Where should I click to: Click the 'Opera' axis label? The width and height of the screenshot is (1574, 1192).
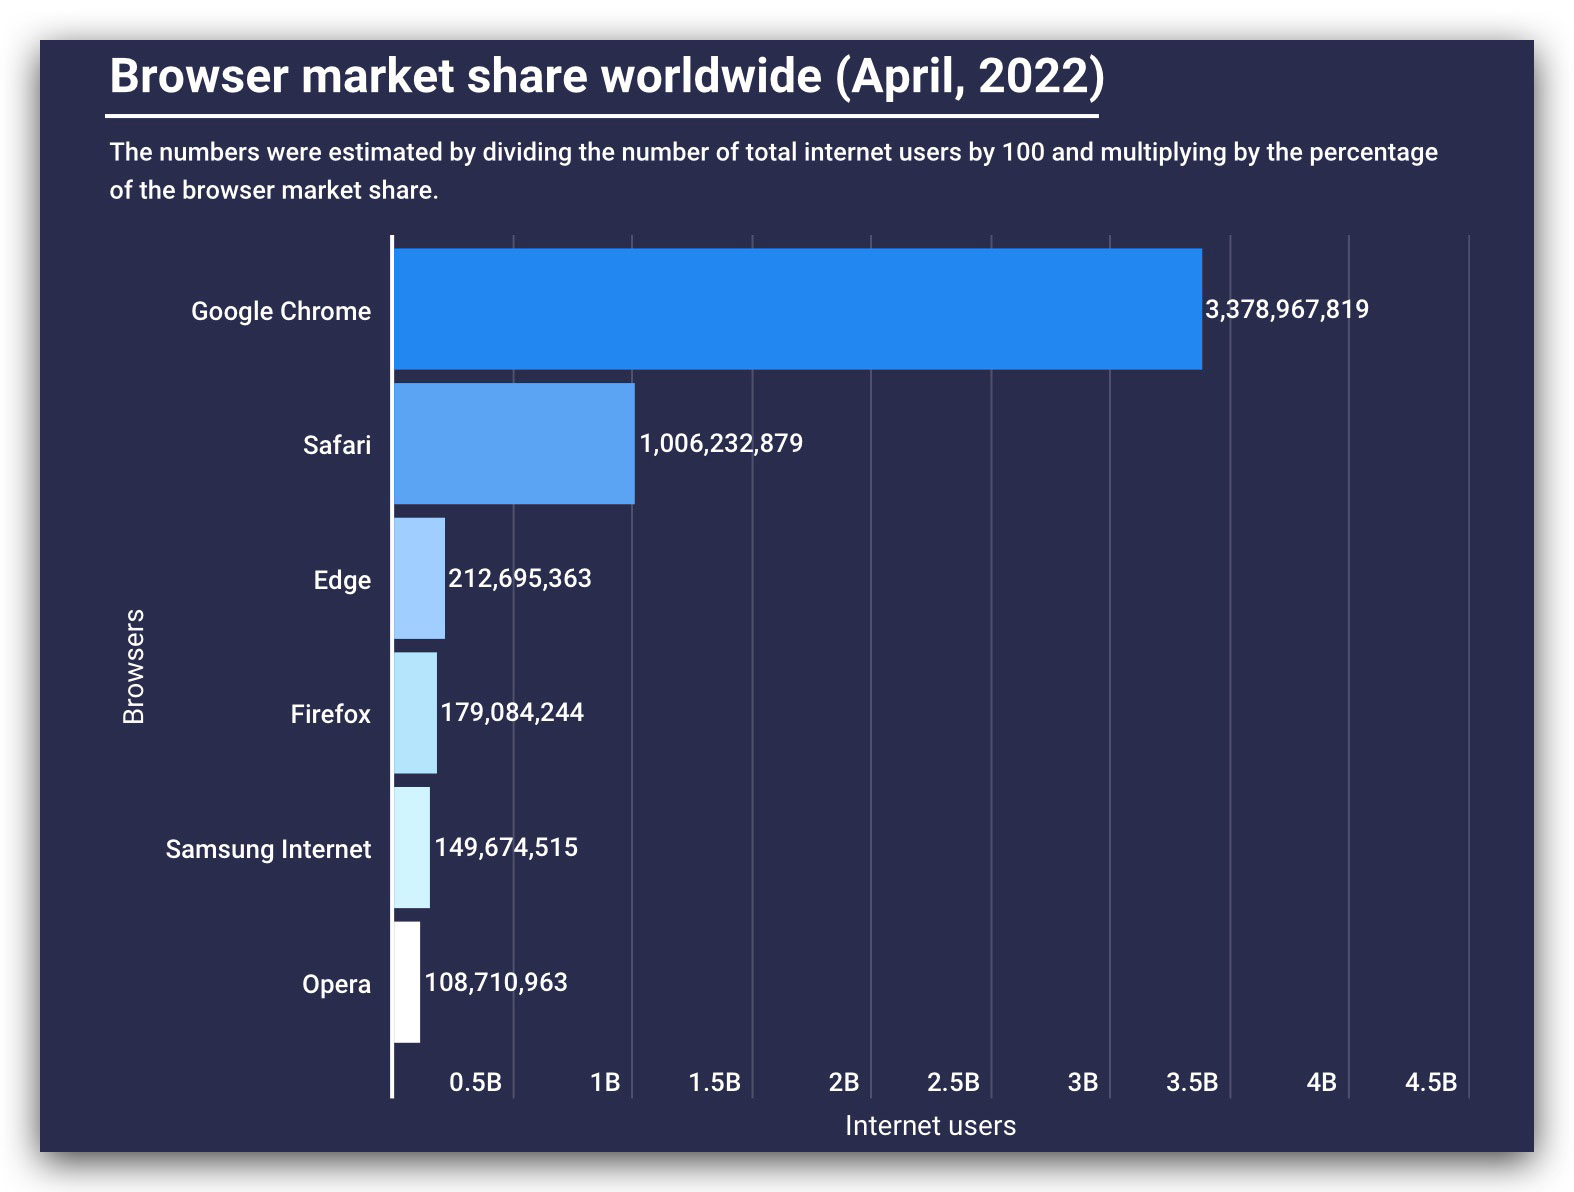point(336,984)
